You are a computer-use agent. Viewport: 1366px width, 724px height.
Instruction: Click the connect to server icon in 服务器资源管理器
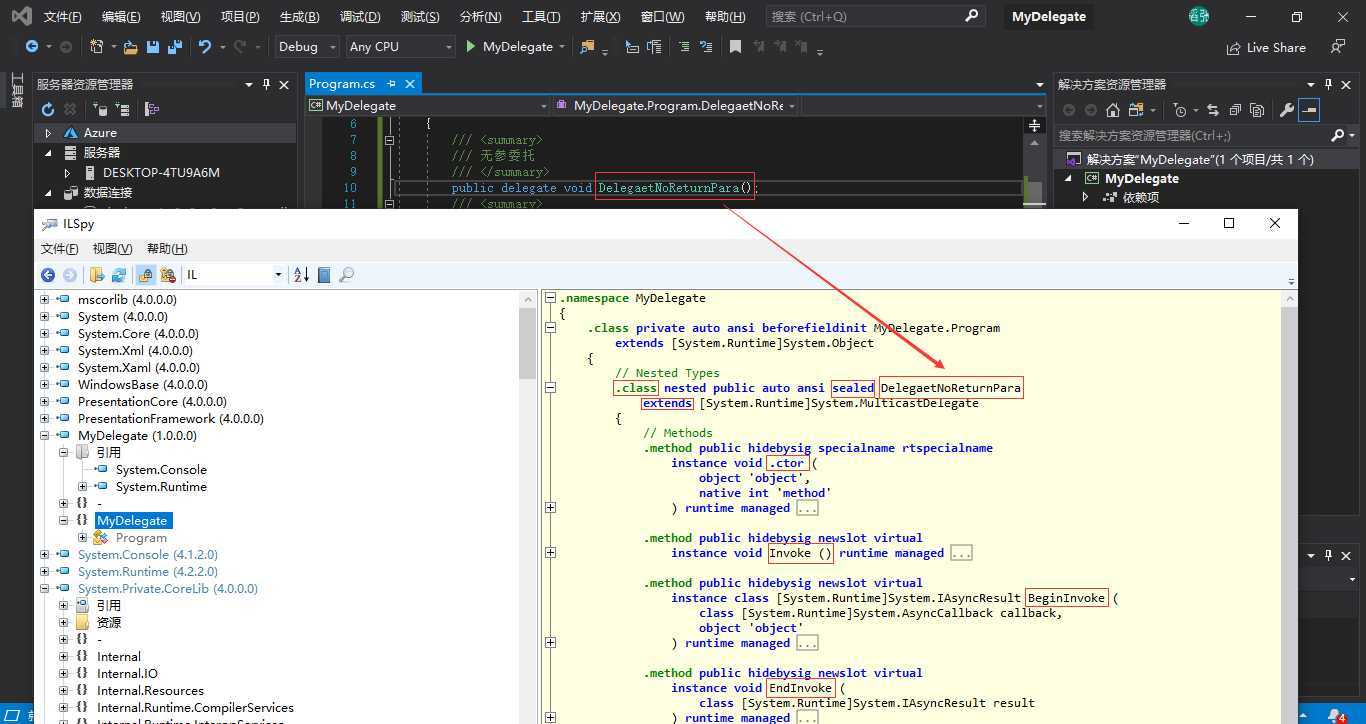click(x=123, y=110)
